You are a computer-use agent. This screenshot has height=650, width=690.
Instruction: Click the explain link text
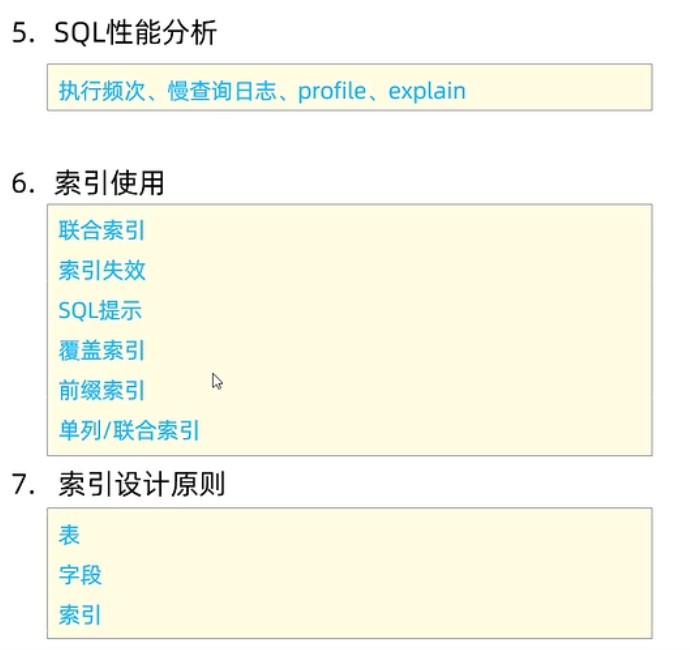pyautogui.click(x=427, y=91)
